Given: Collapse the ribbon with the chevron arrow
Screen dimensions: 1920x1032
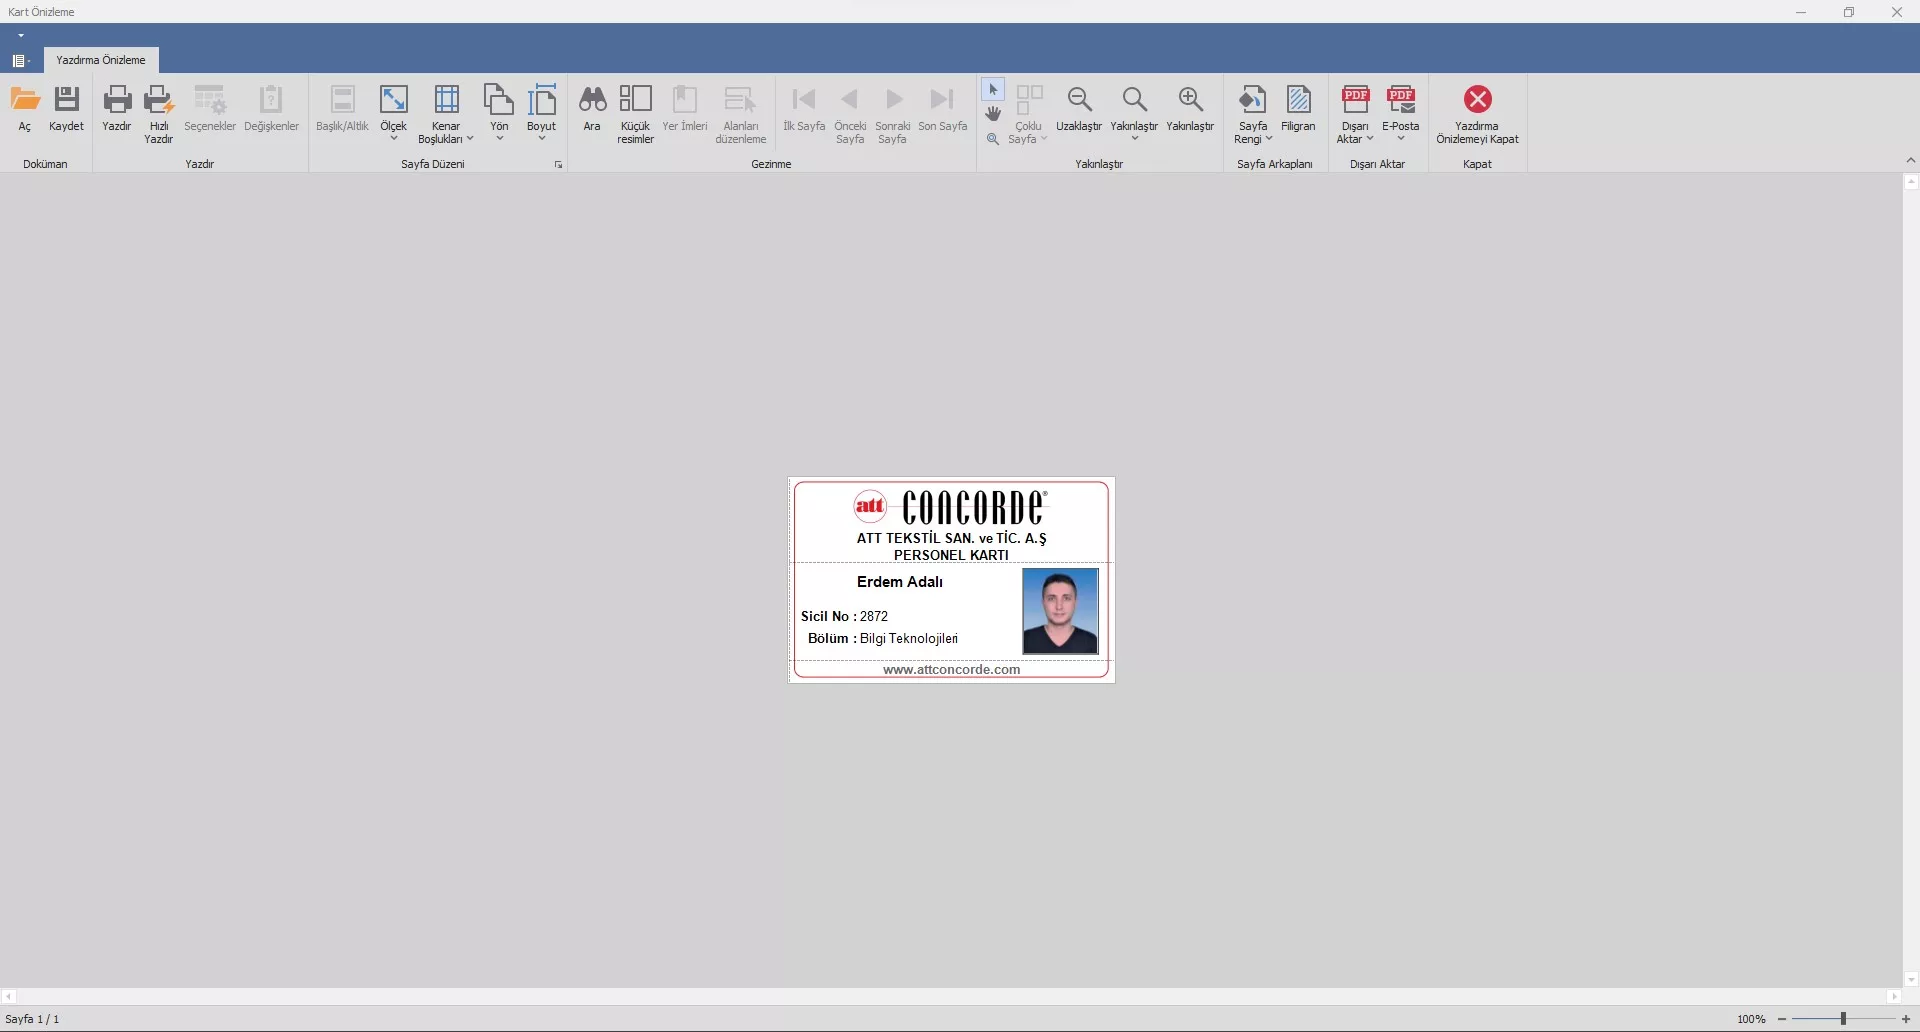Looking at the screenshot, I should 1910,161.
